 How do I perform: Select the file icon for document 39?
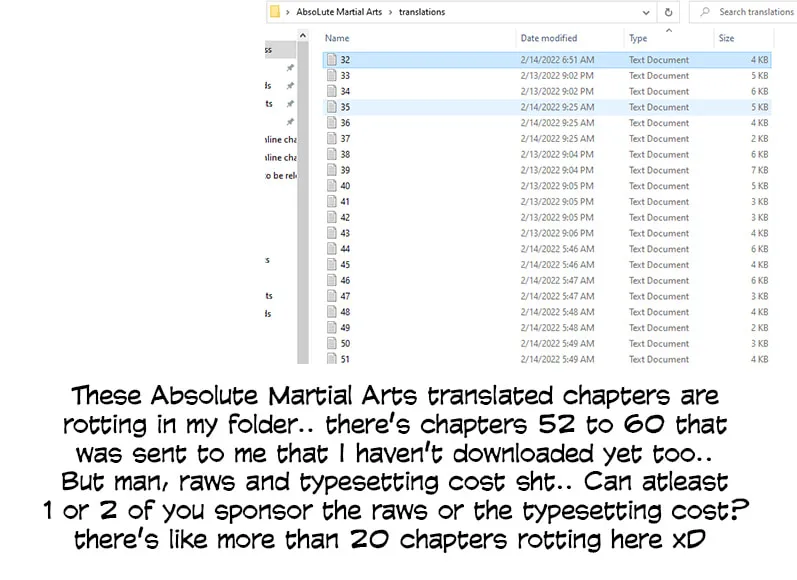(x=332, y=170)
